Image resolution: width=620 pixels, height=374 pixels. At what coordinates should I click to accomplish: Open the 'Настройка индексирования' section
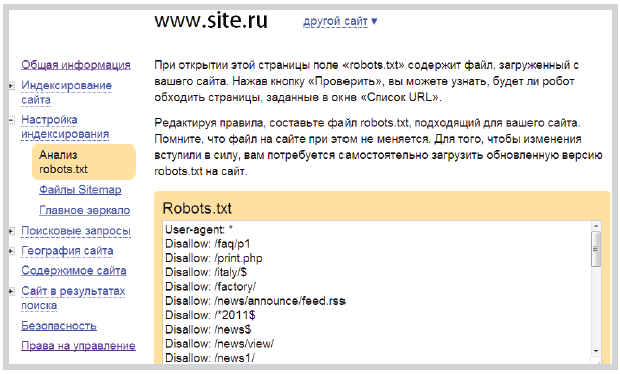tap(65, 127)
